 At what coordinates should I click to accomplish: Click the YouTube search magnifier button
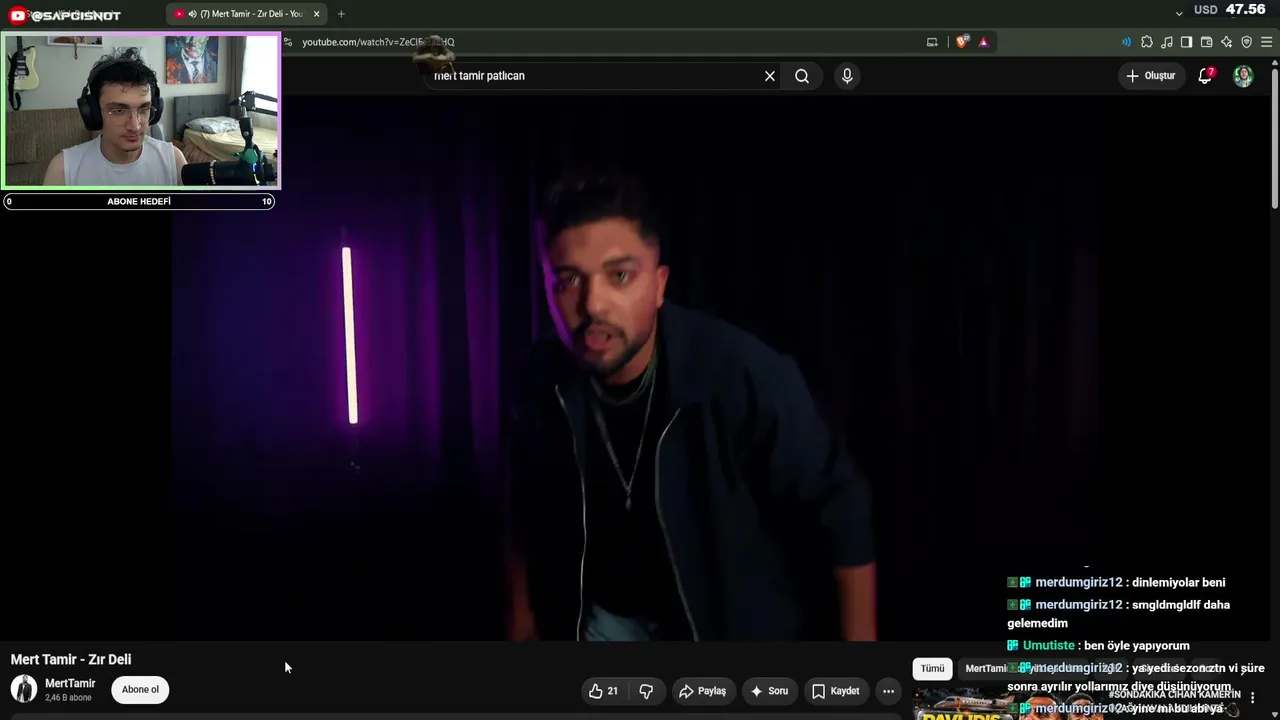(802, 76)
